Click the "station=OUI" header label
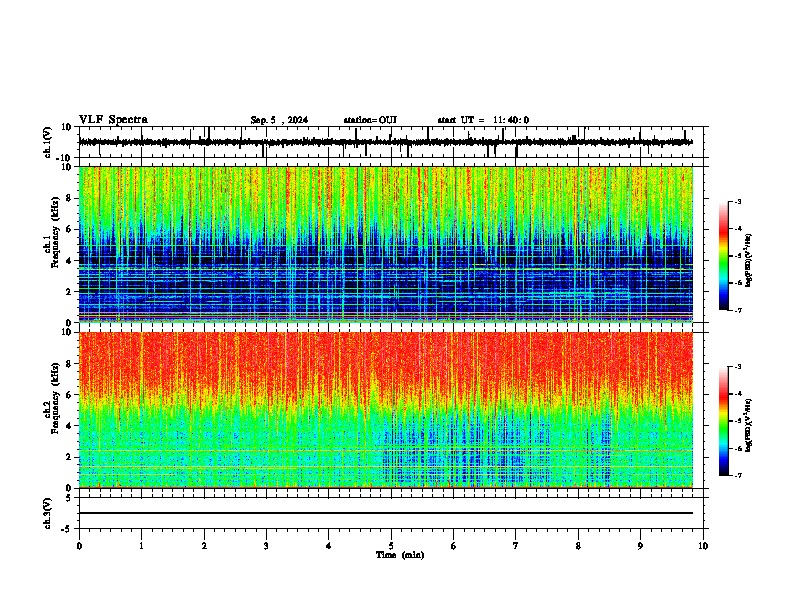The height and width of the screenshot is (612, 792). [370, 120]
